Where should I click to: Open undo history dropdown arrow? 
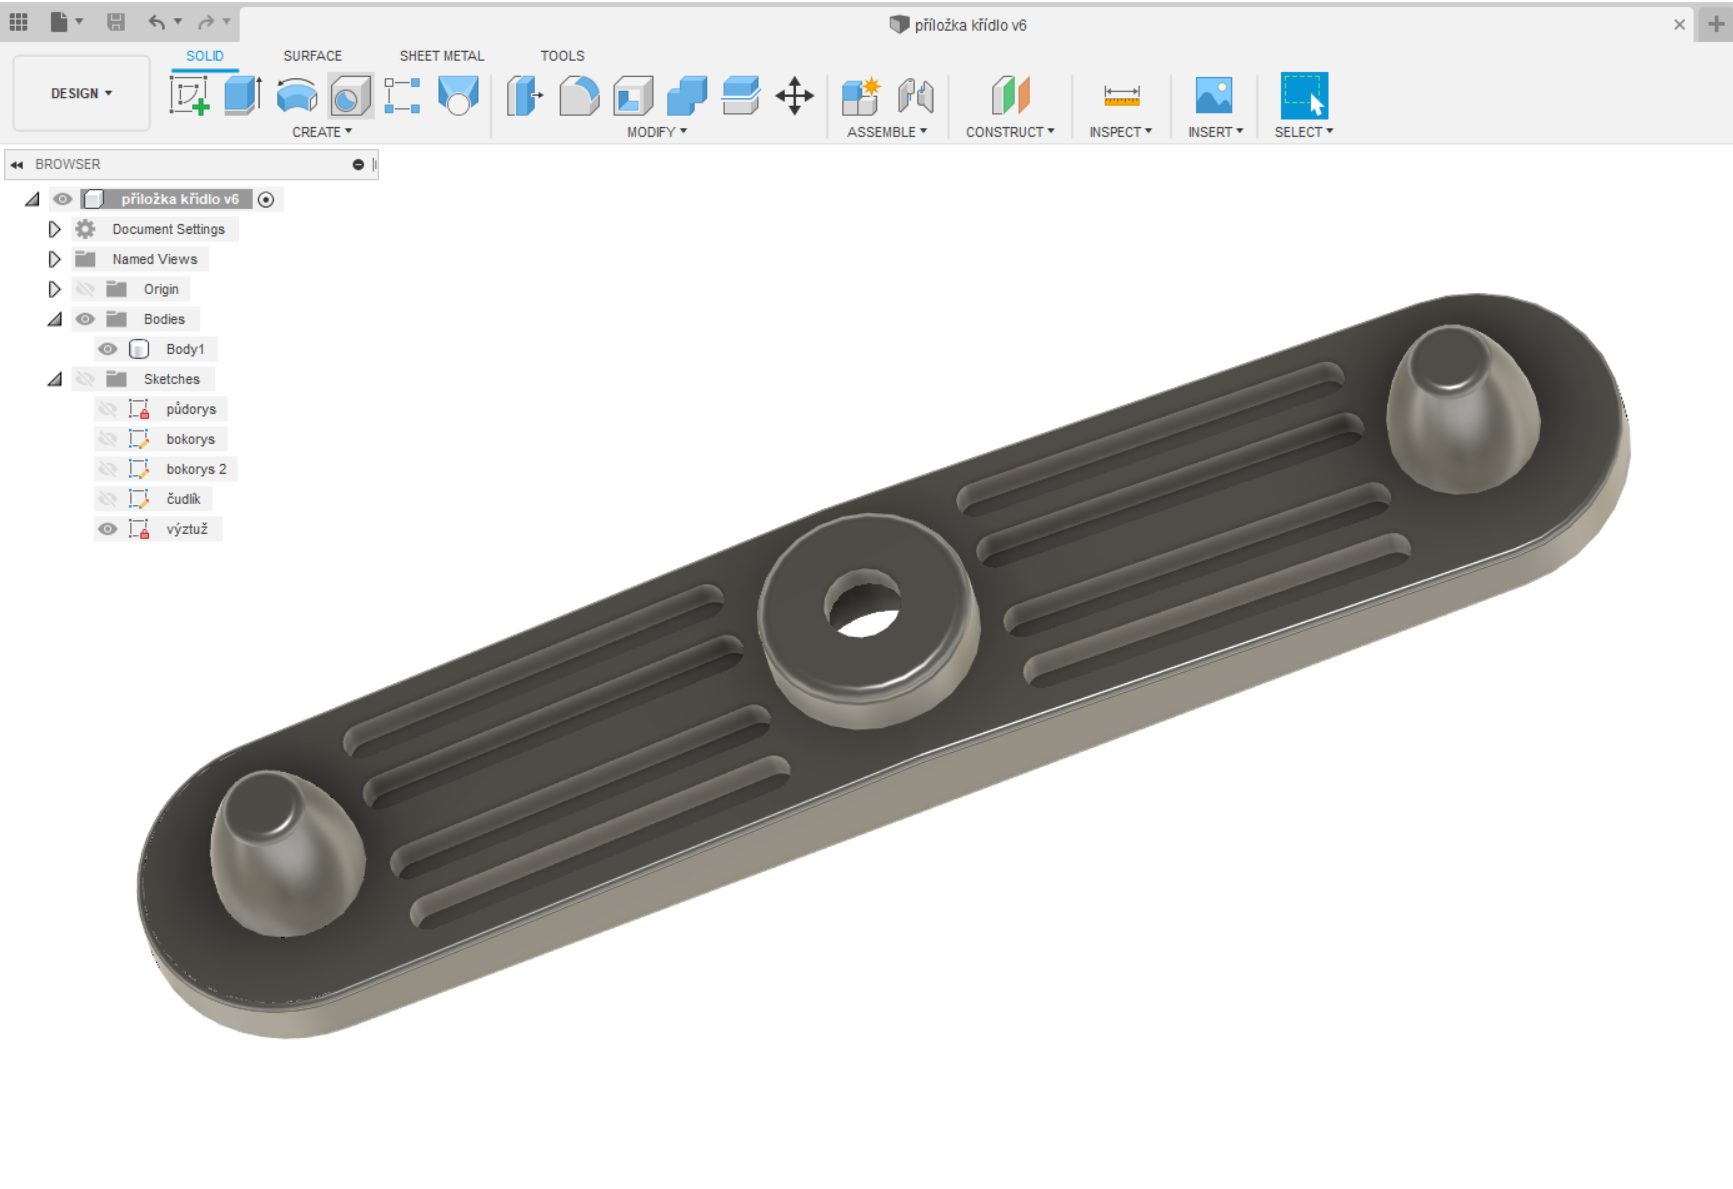click(178, 21)
